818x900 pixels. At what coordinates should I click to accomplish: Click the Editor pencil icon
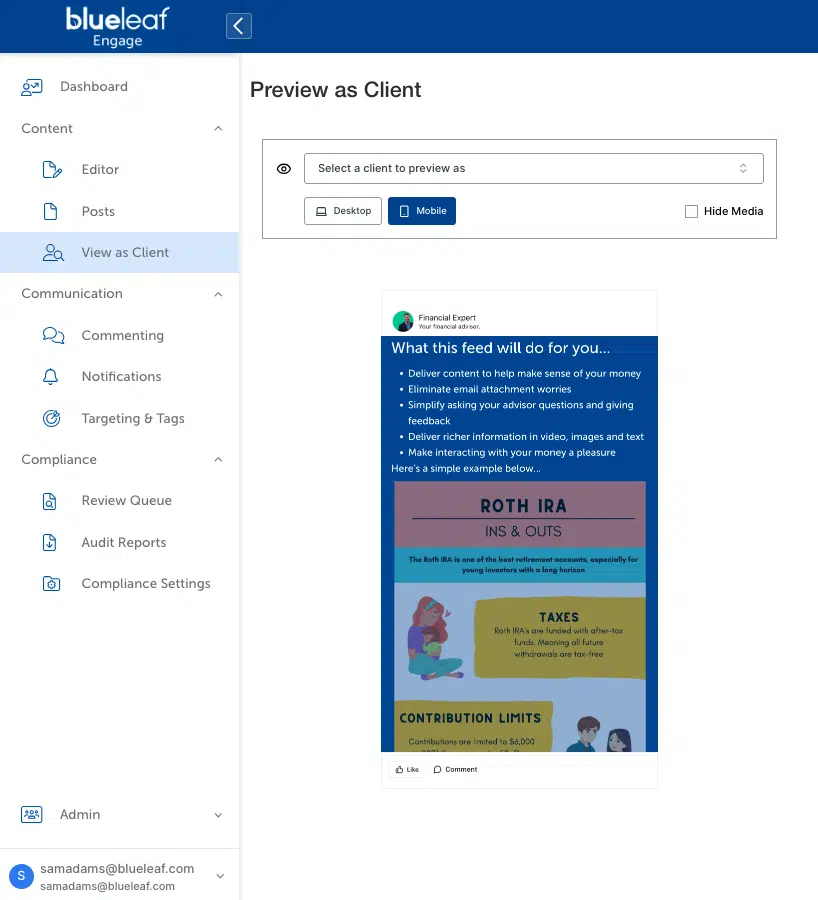52,170
